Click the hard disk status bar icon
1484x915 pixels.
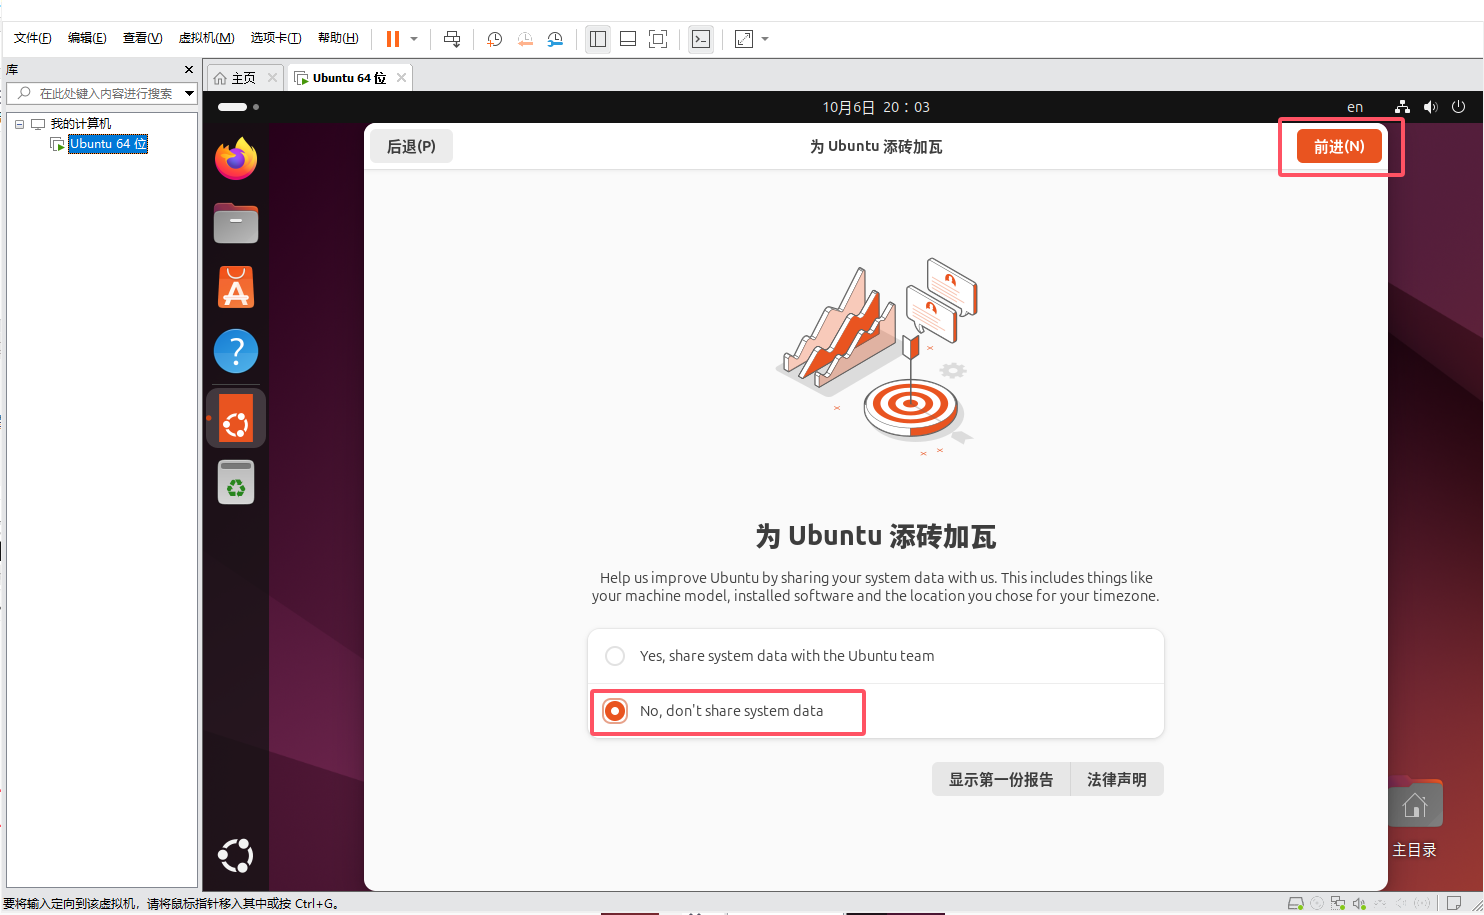[x=1295, y=903]
